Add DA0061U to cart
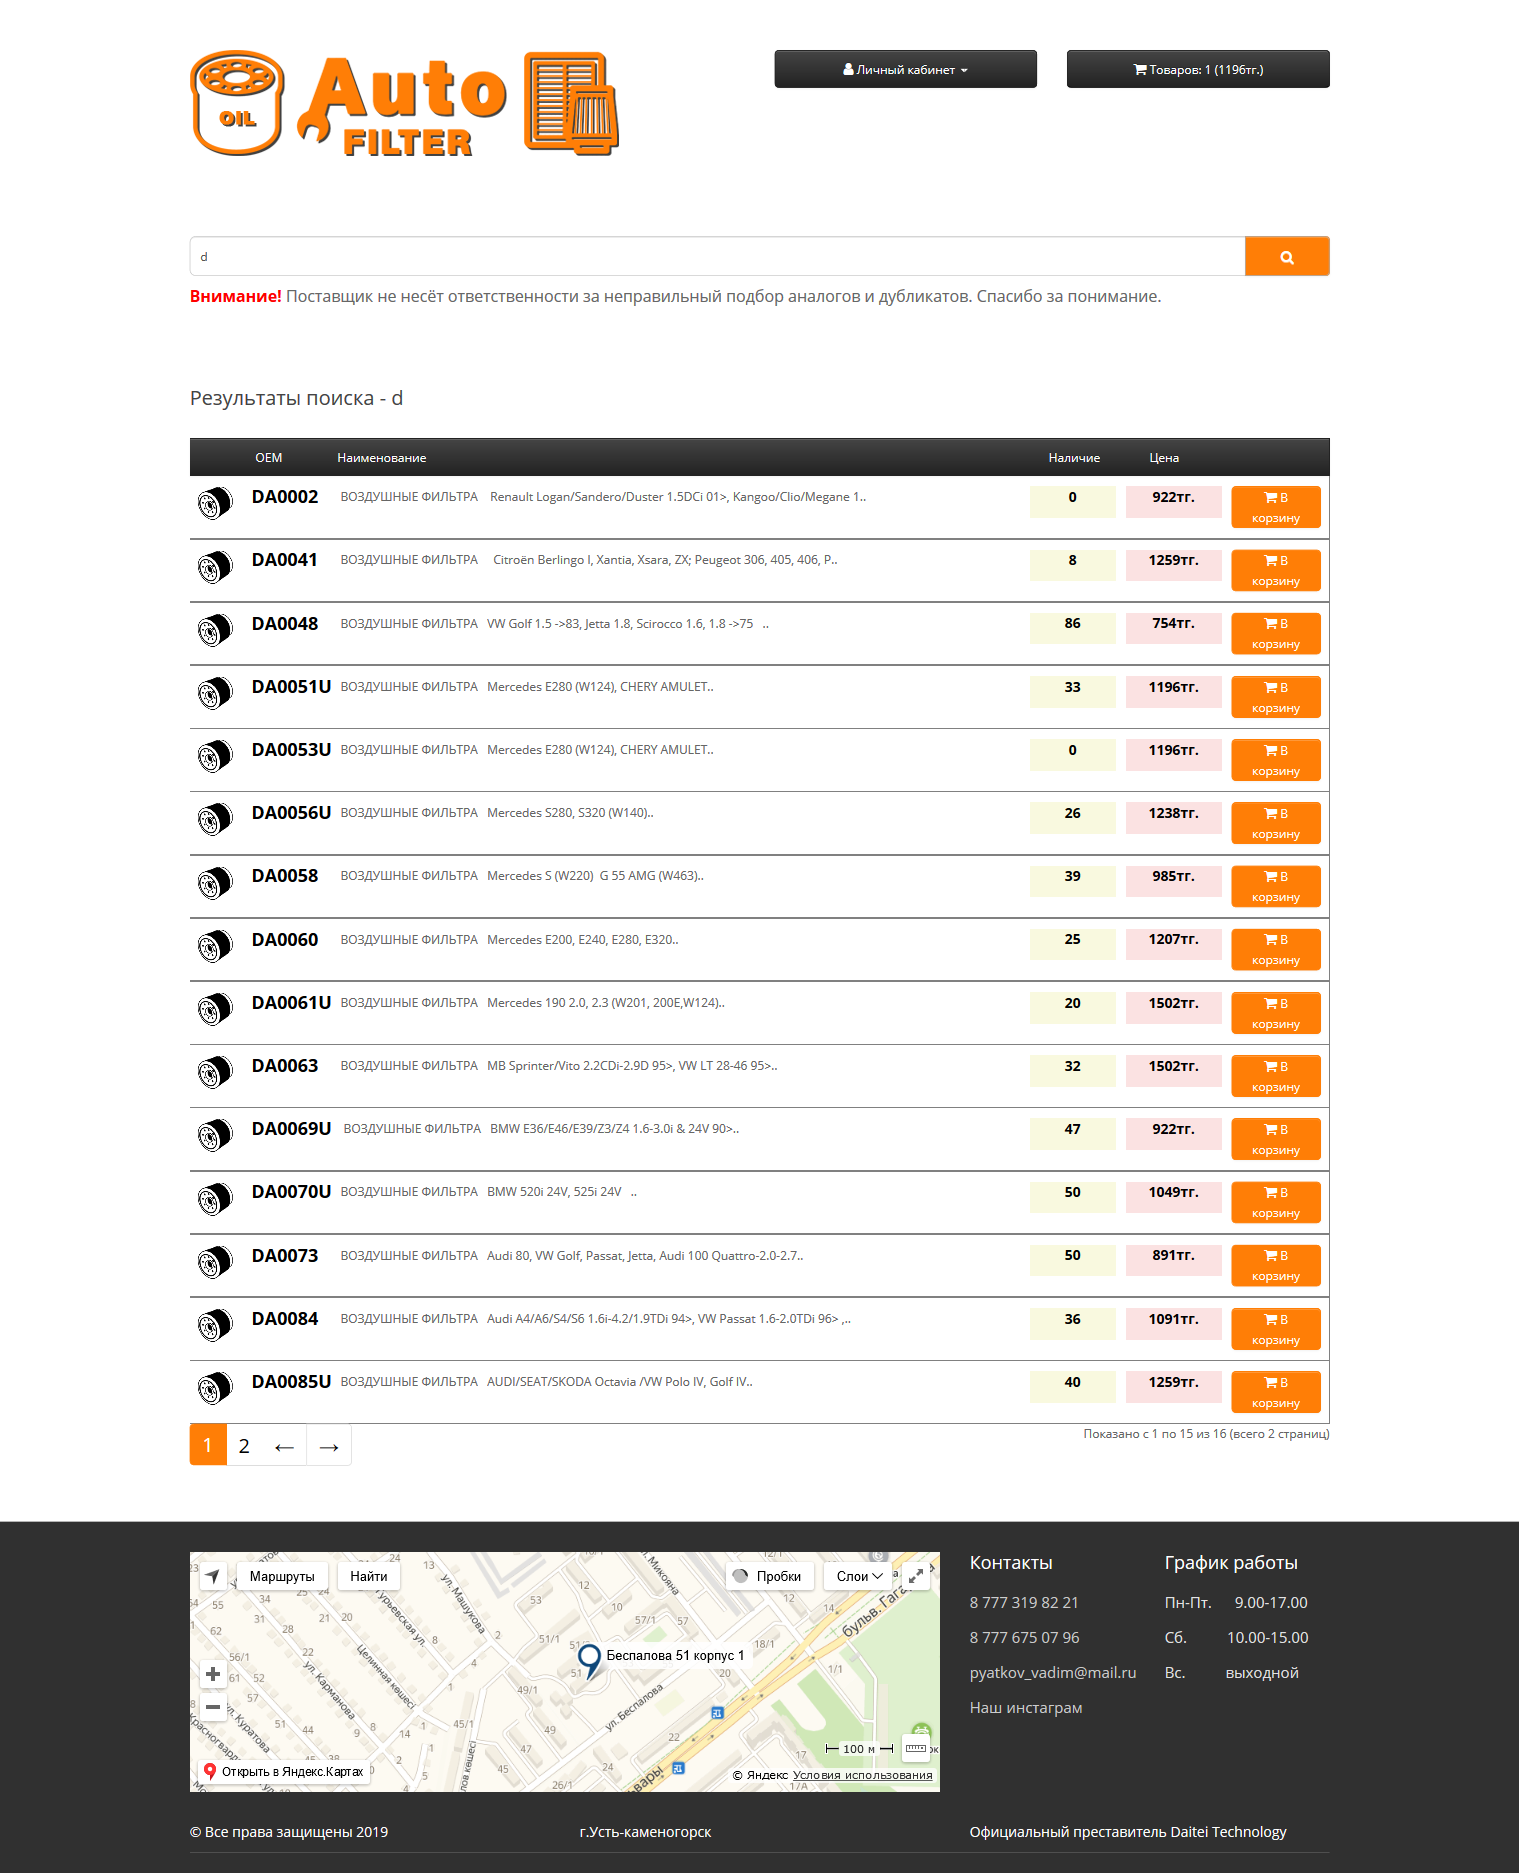The image size is (1519, 1873). pos(1276,1013)
